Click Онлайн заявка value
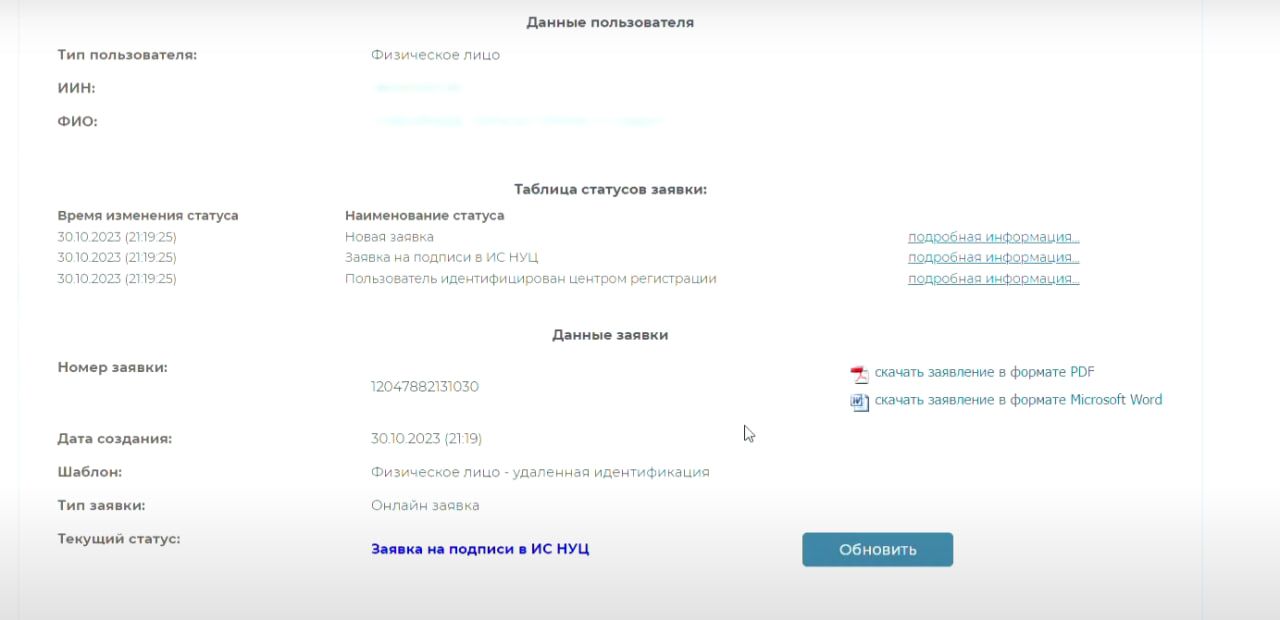1280x620 pixels. tap(425, 505)
